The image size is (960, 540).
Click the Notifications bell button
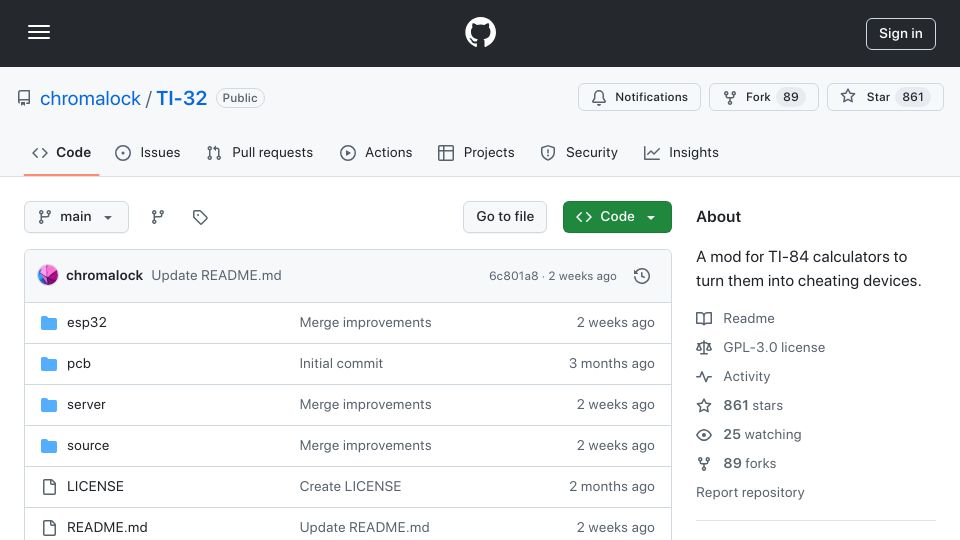coord(639,97)
